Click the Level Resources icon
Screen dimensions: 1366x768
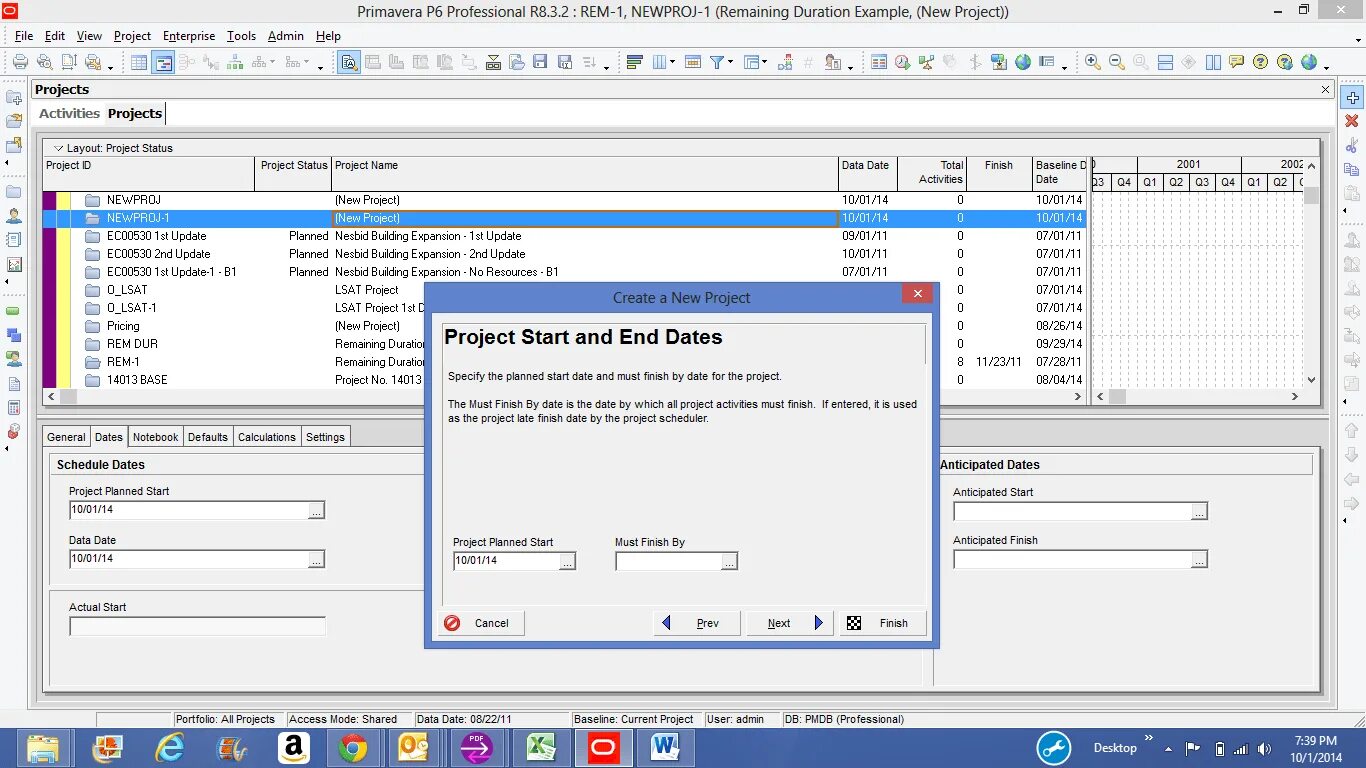click(926, 62)
